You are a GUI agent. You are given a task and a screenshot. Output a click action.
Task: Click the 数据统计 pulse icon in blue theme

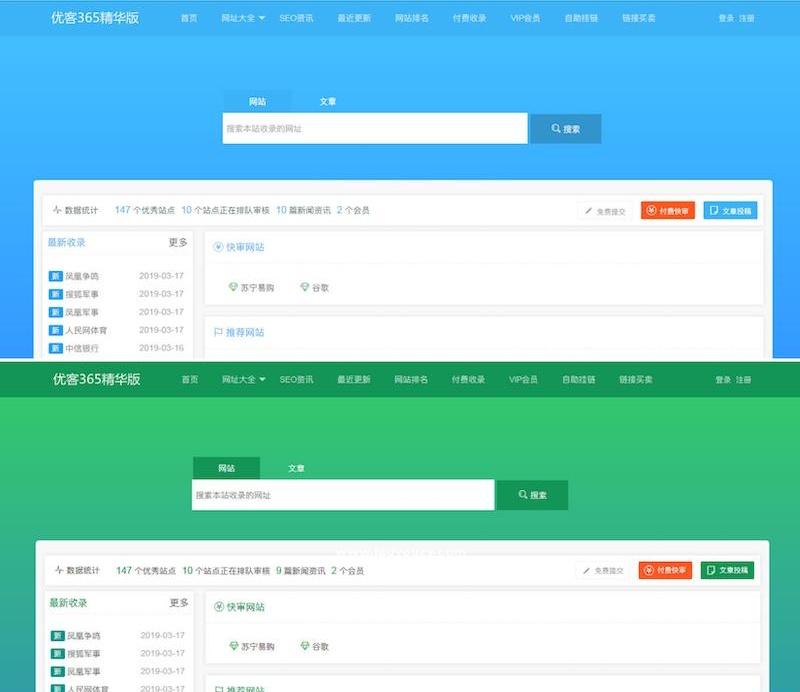pyautogui.click(x=57, y=211)
